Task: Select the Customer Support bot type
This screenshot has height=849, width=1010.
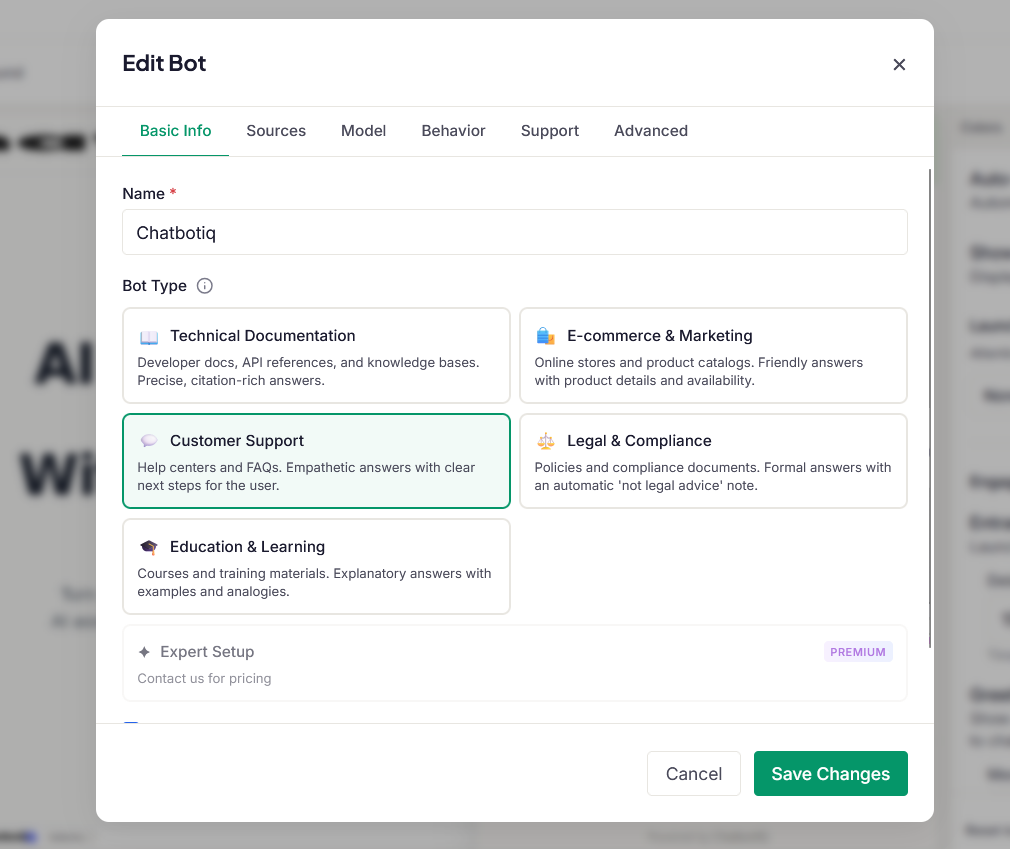Action: 316,461
